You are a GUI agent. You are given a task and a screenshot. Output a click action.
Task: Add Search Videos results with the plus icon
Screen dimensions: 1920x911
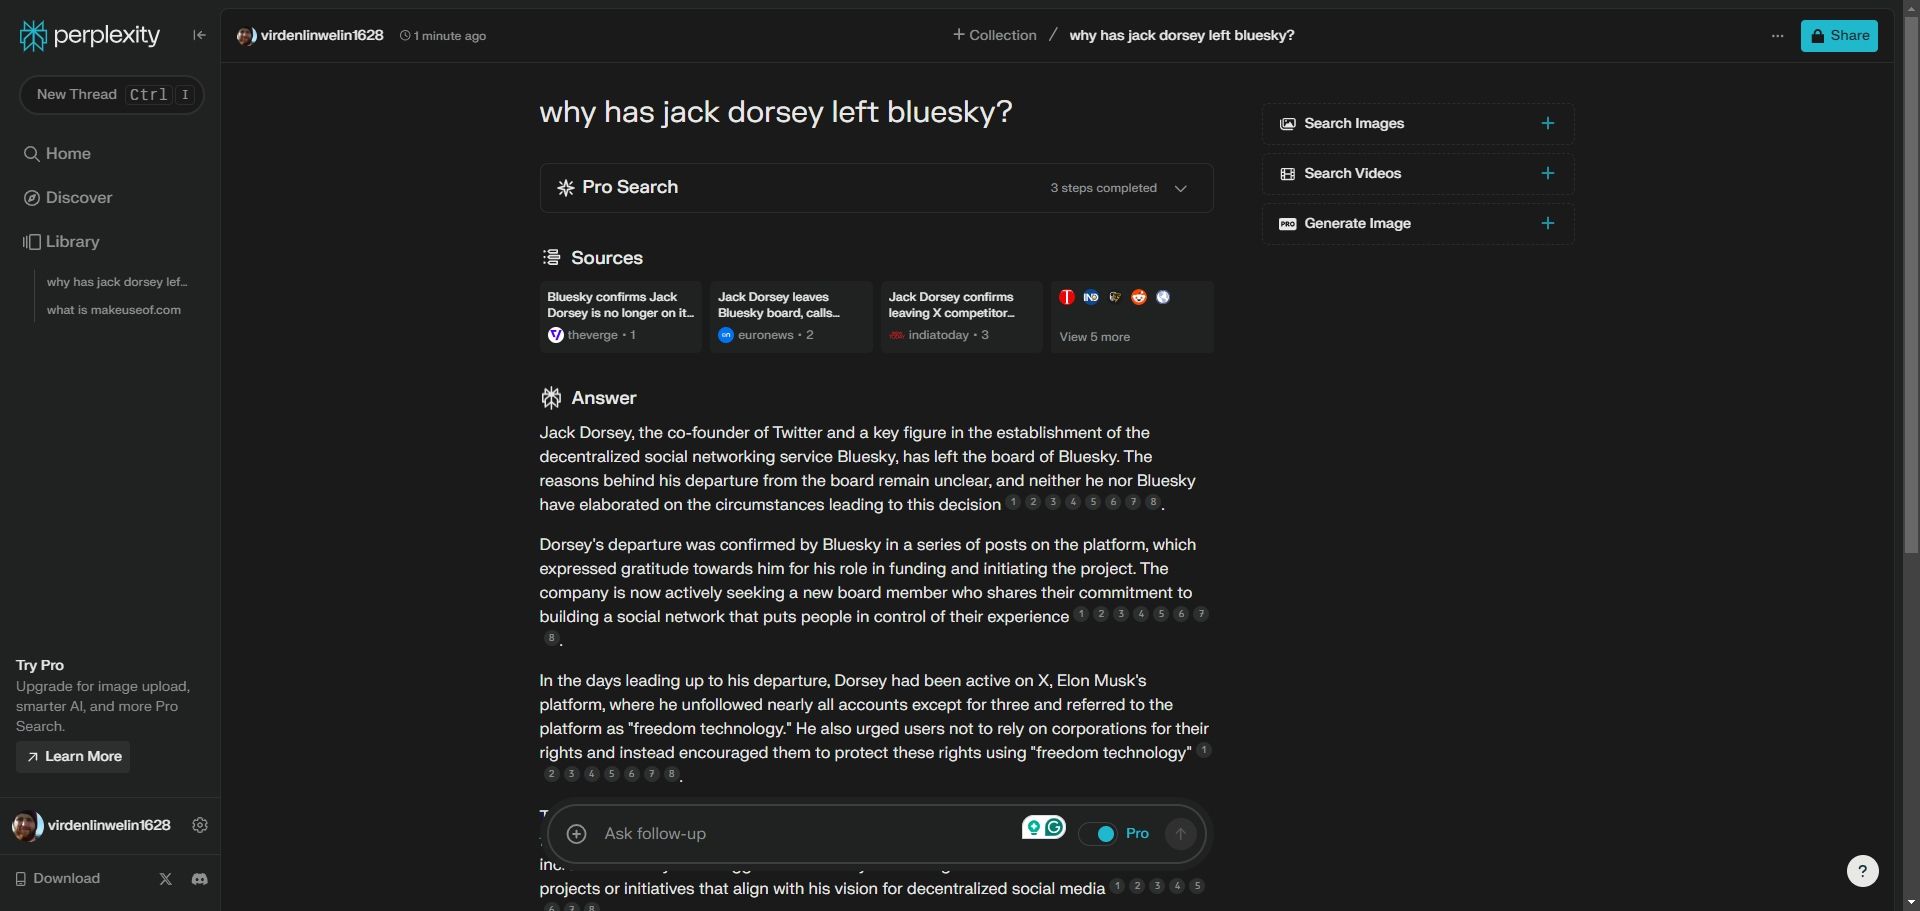click(1547, 173)
